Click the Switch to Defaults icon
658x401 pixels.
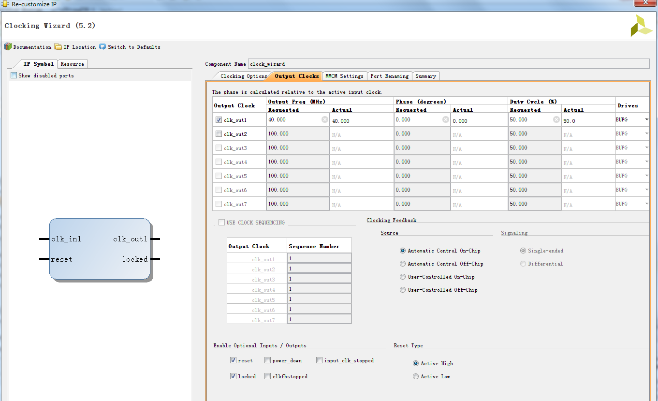[102, 47]
